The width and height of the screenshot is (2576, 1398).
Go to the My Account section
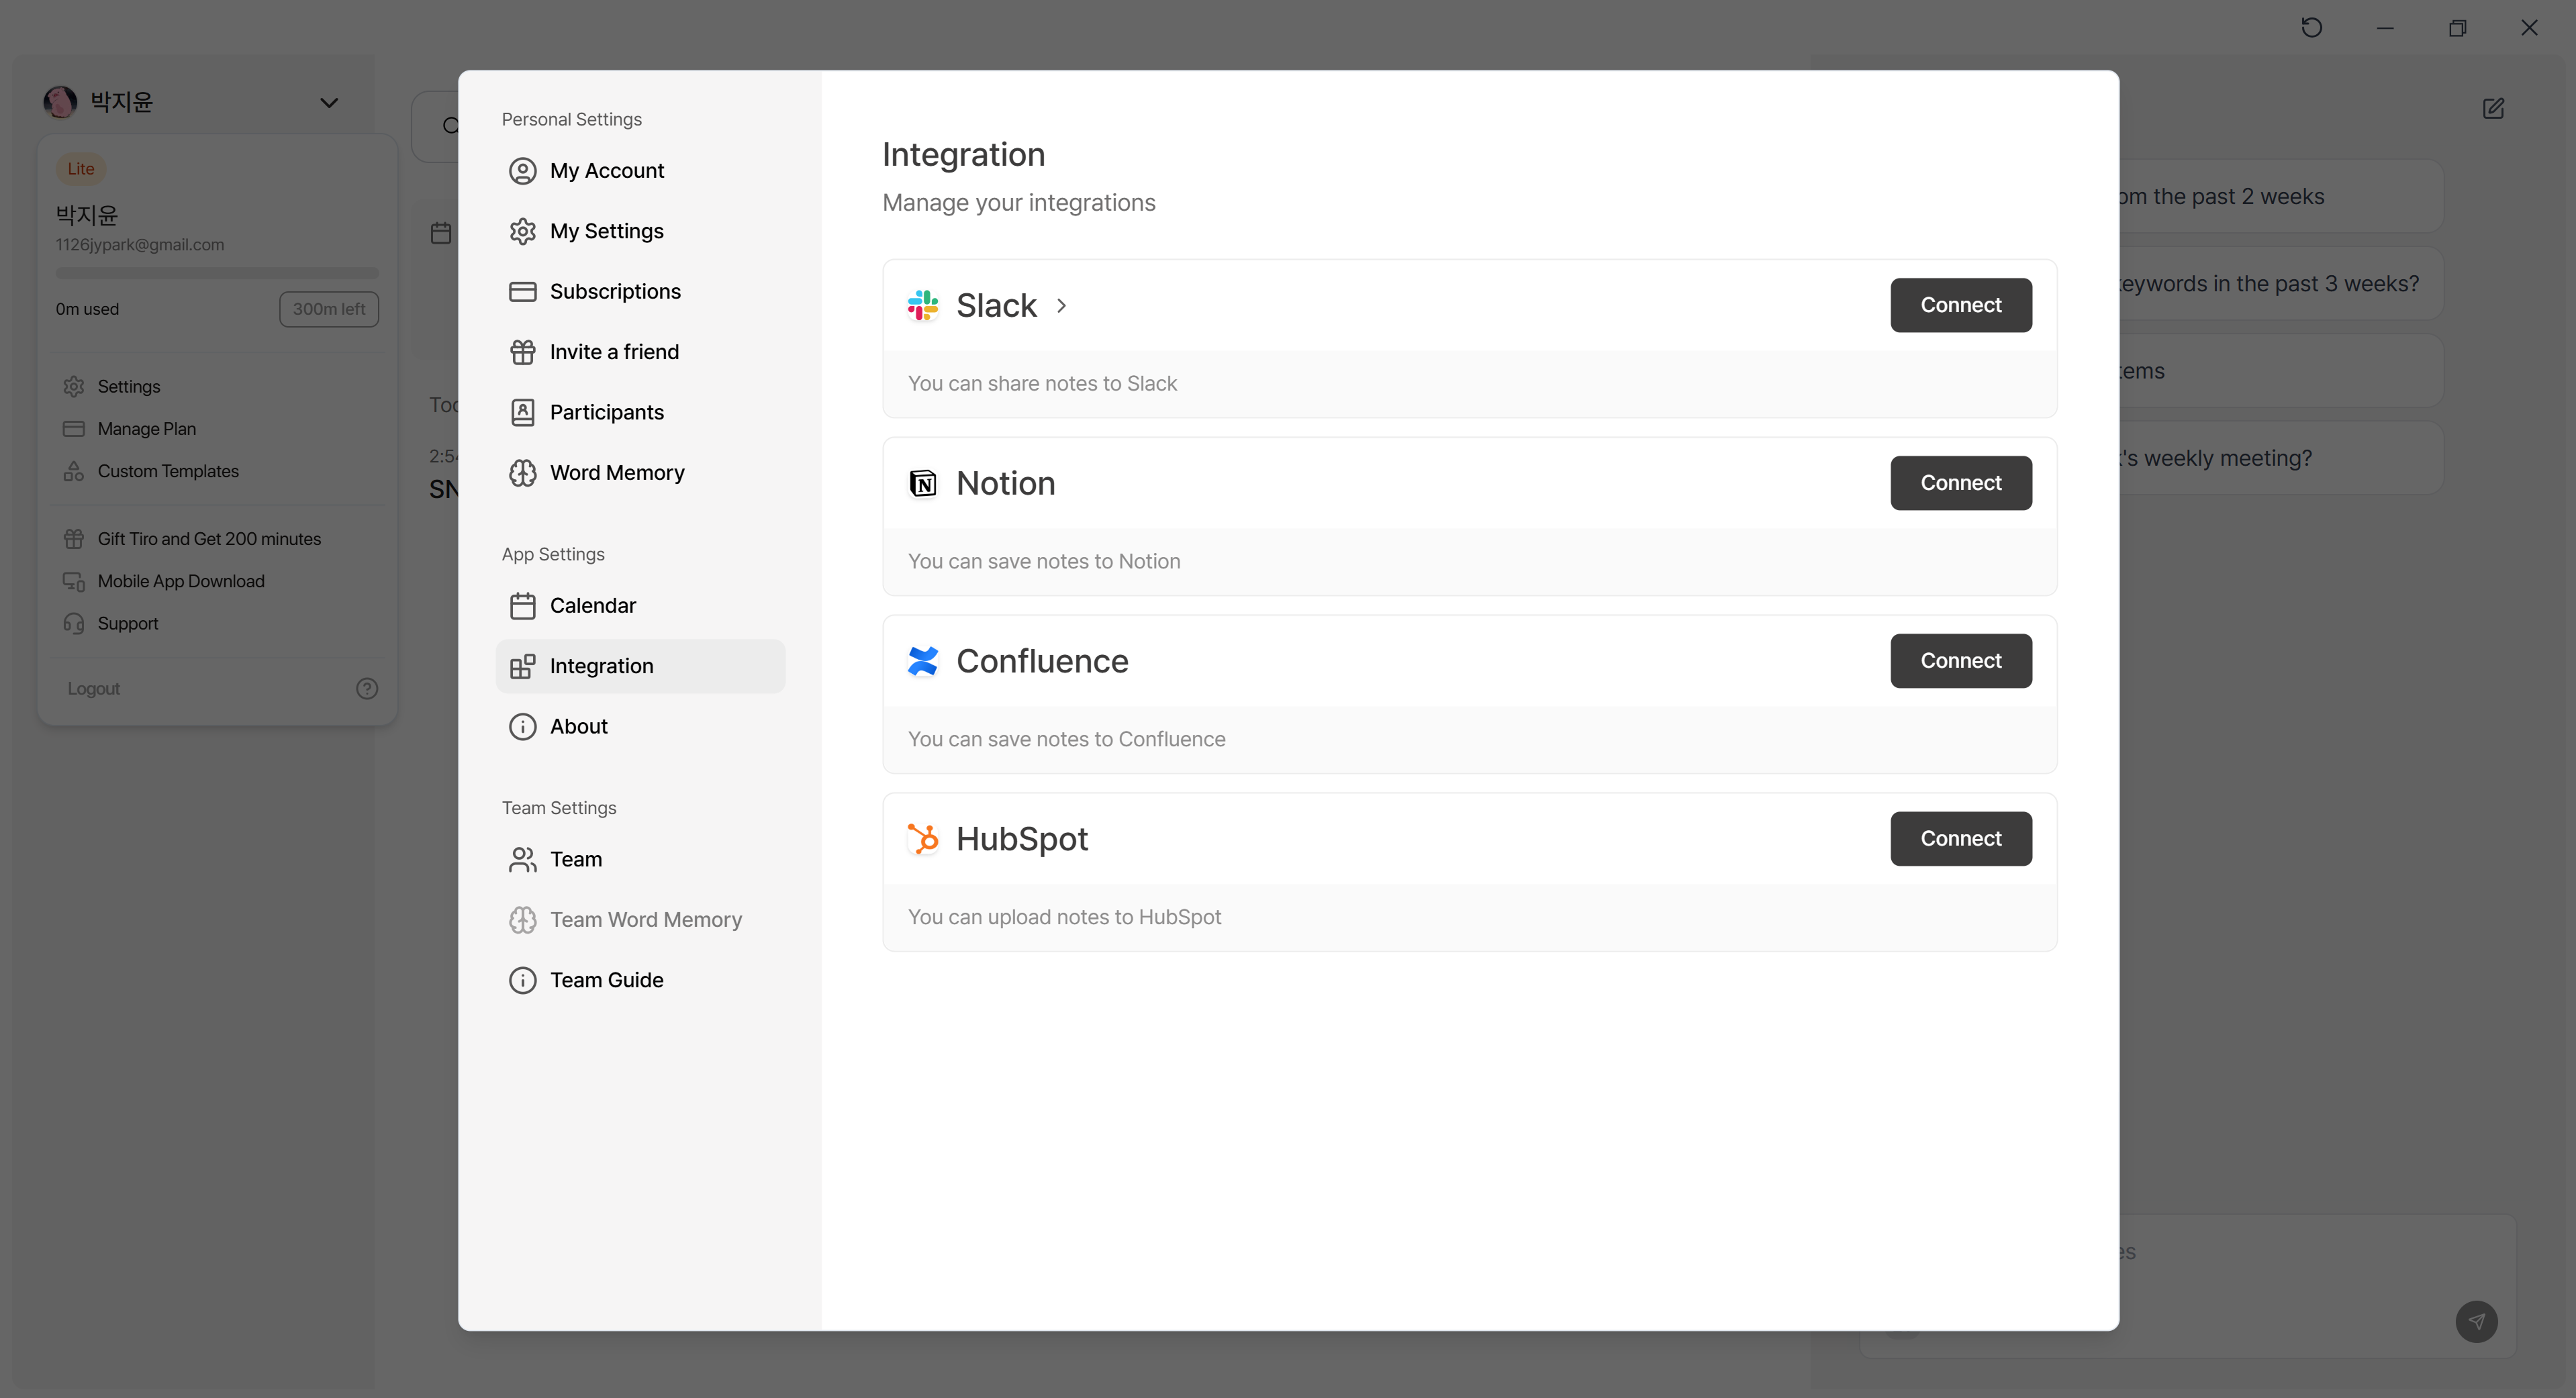click(606, 171)
